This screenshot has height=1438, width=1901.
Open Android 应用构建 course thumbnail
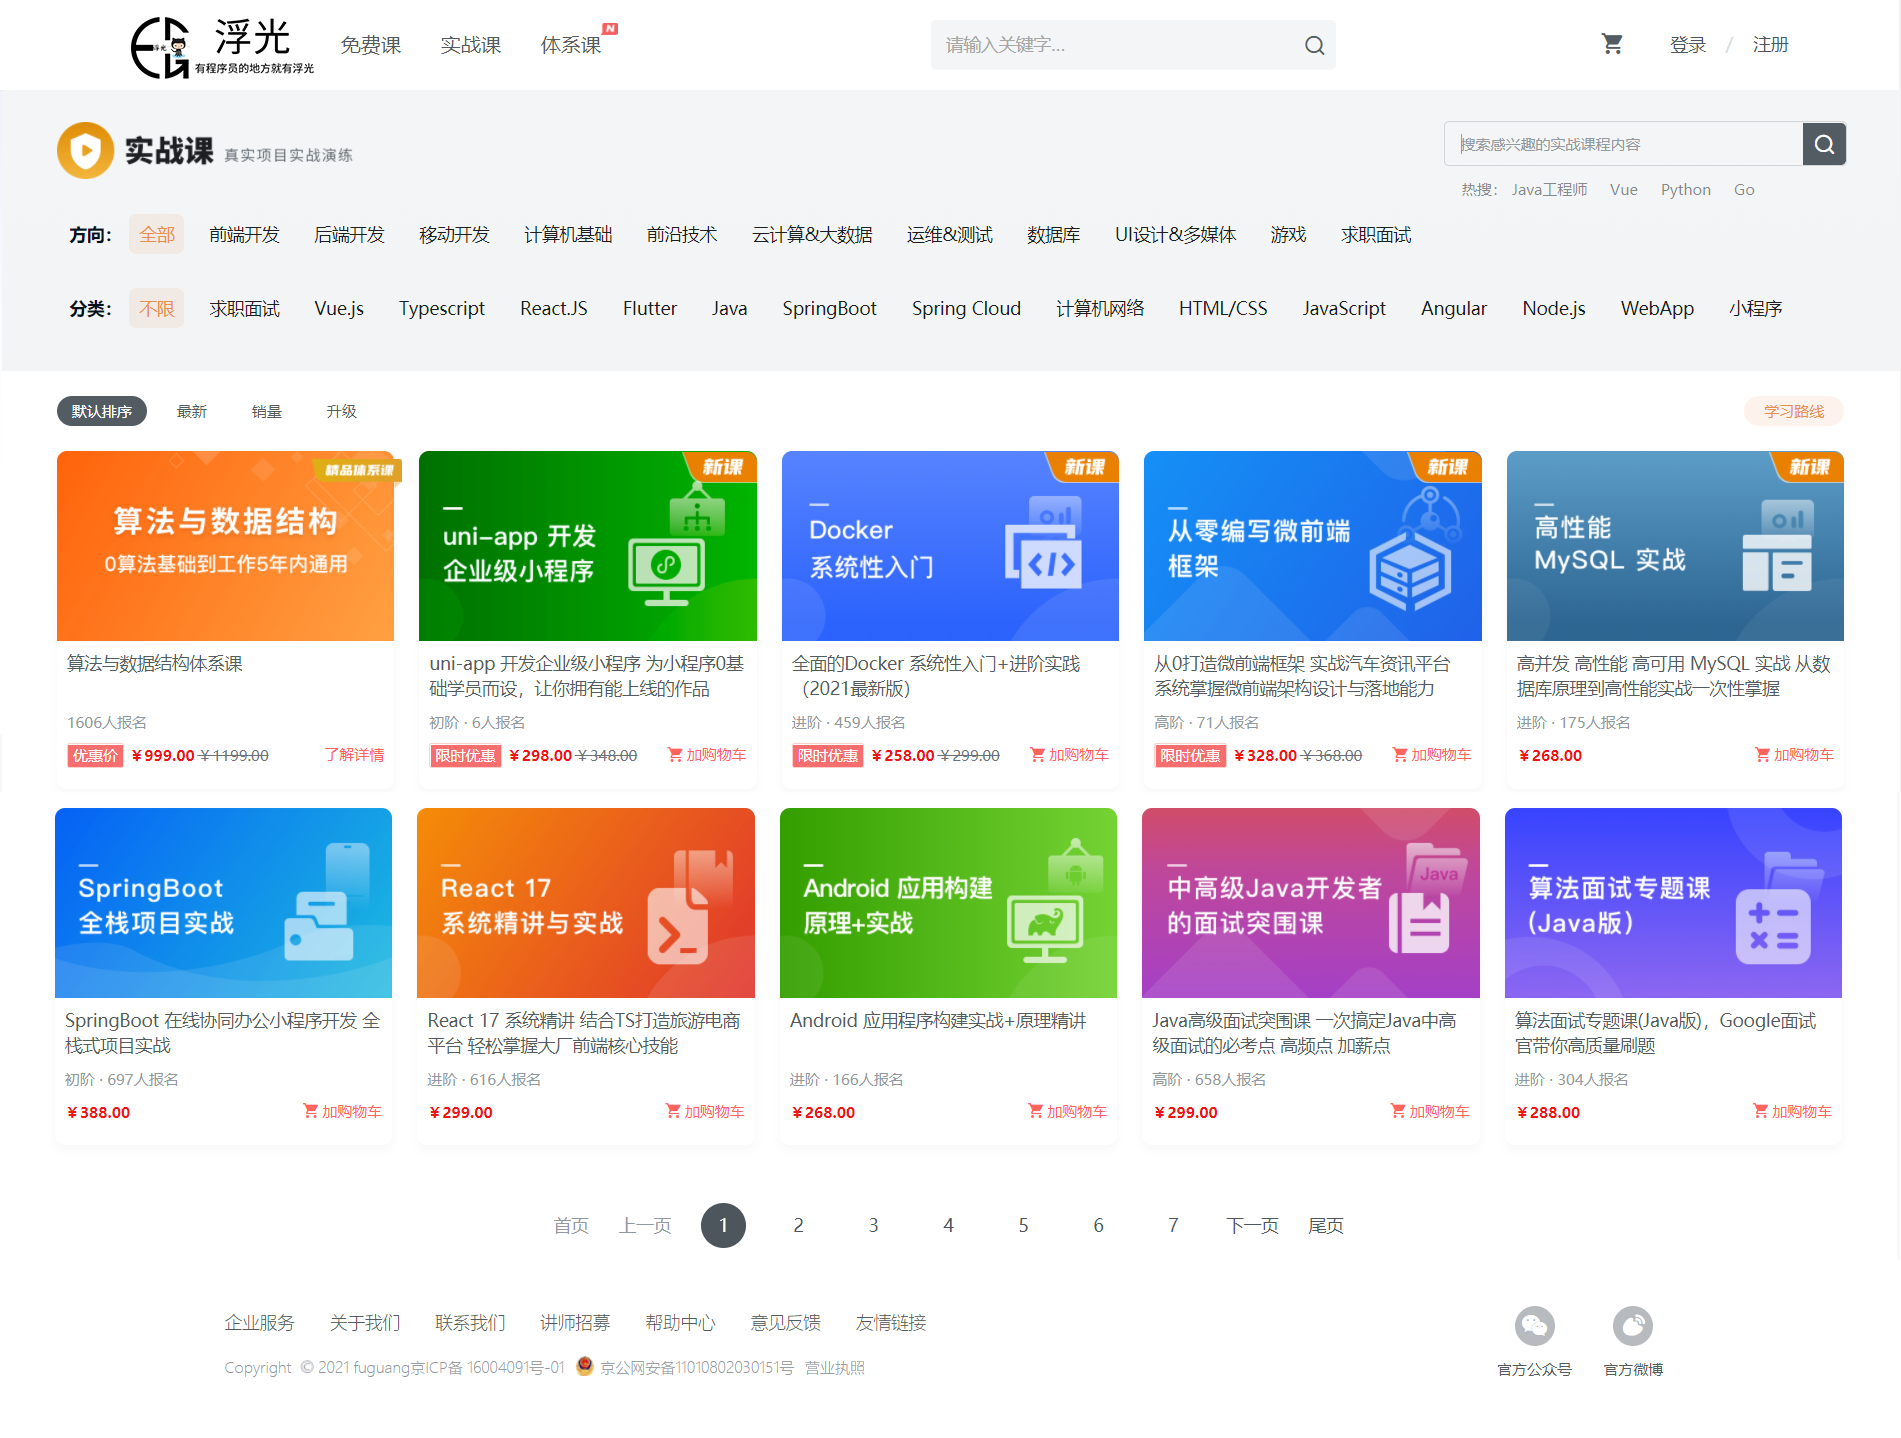coord(948,903)
